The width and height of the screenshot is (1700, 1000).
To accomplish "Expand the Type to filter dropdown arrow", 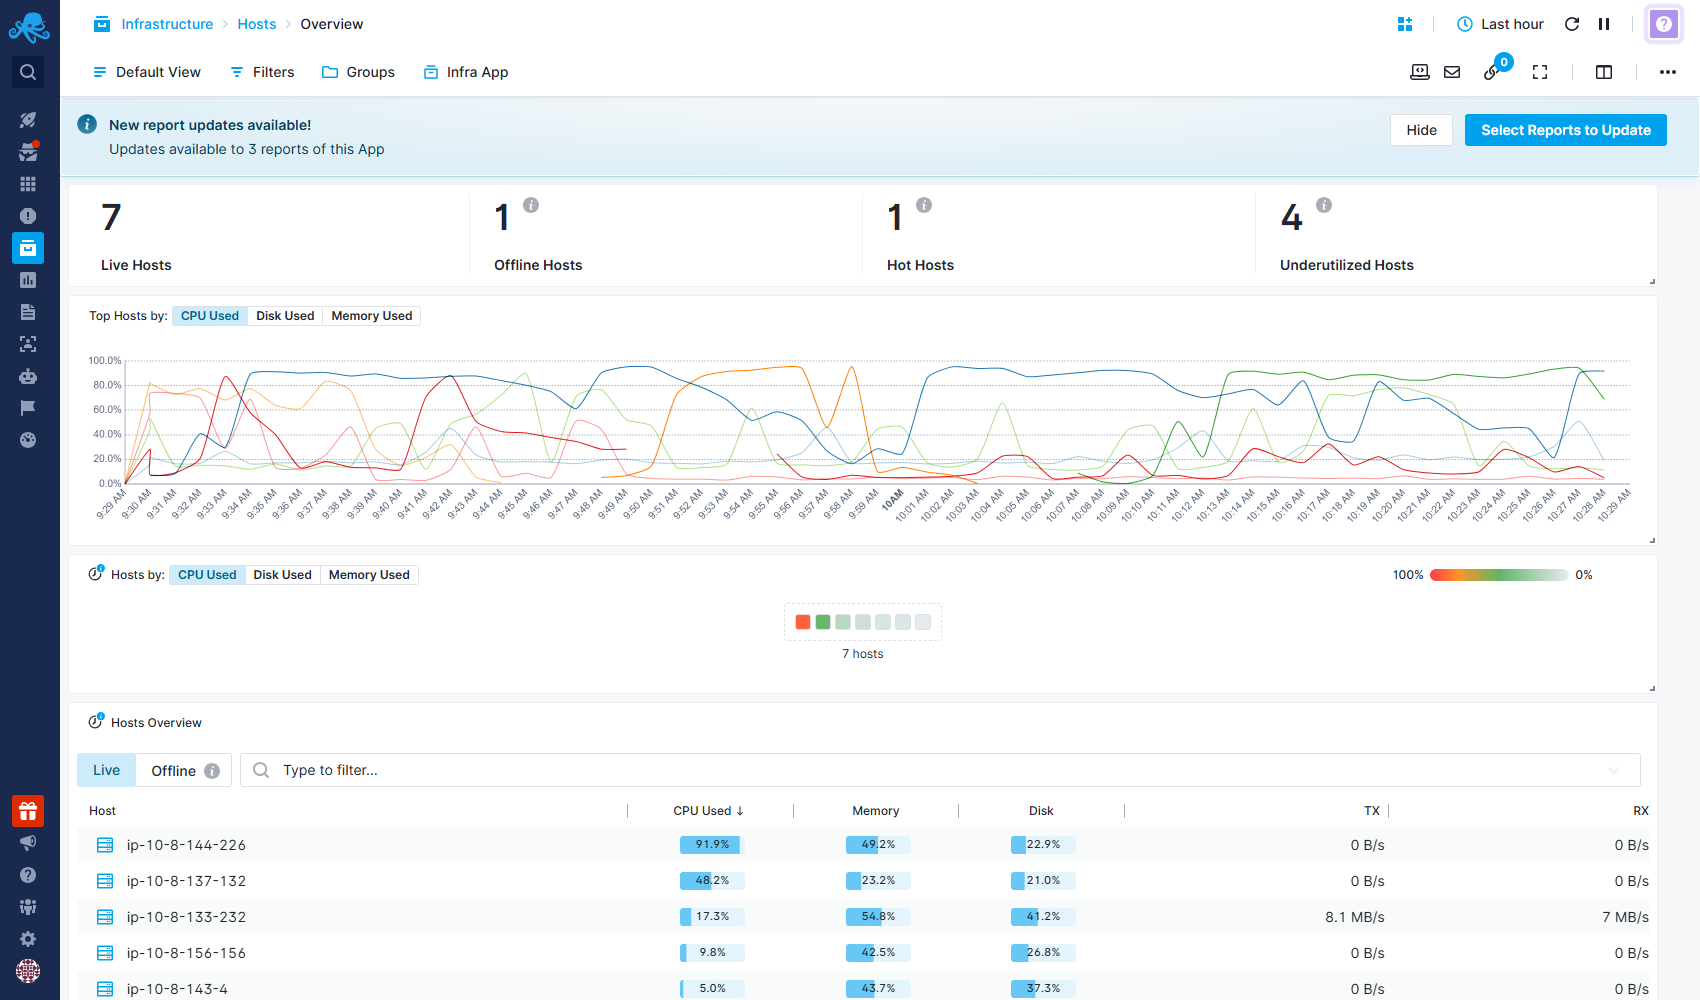I will (x=1614, y=770).
